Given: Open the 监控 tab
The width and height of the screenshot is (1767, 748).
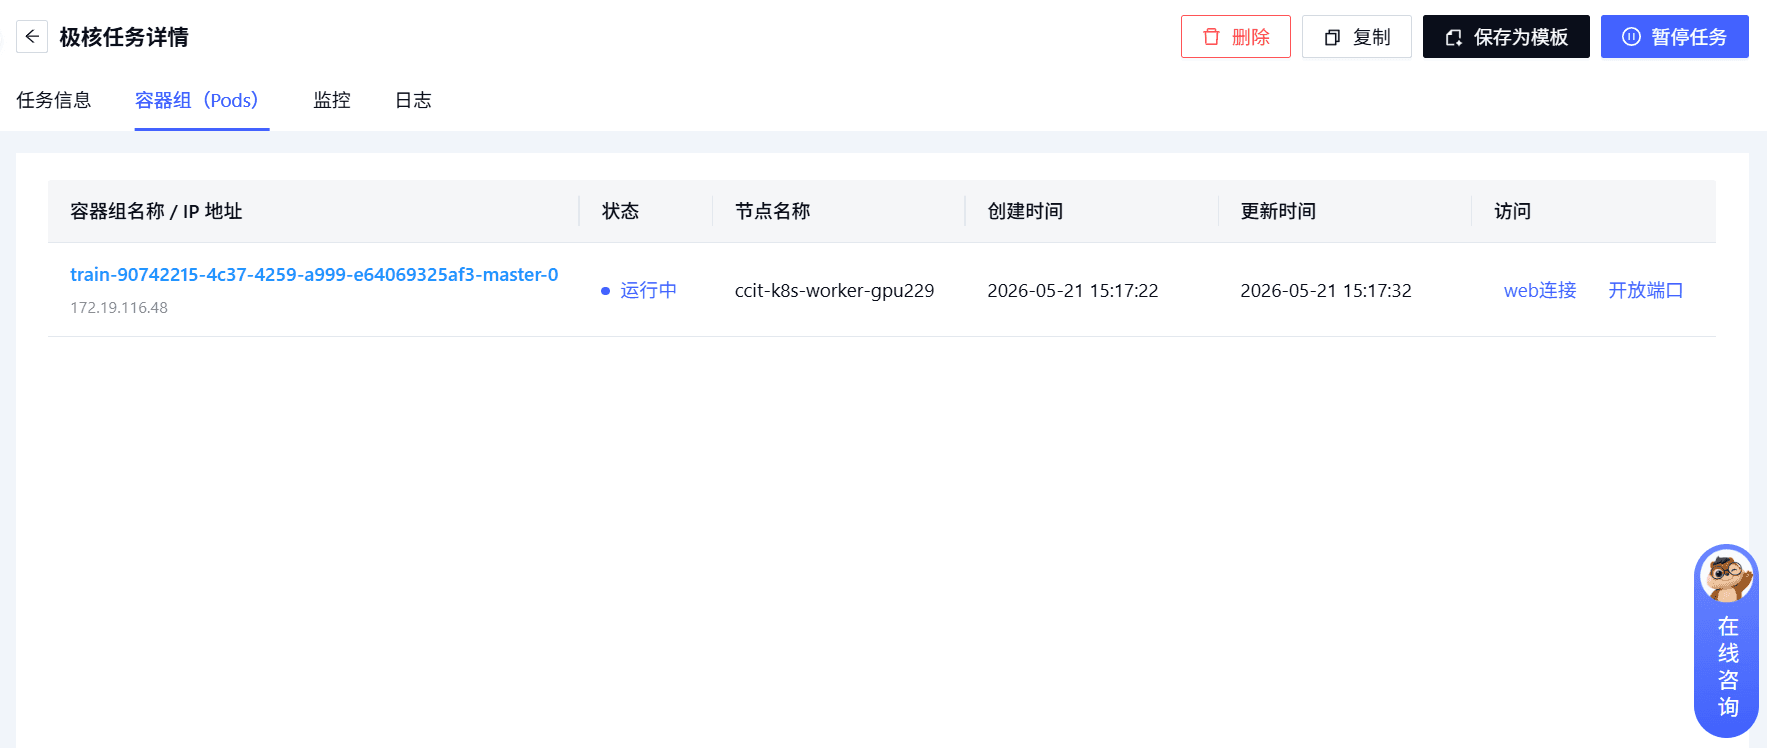Looking at the screenshot, I should tap(332, 100).
